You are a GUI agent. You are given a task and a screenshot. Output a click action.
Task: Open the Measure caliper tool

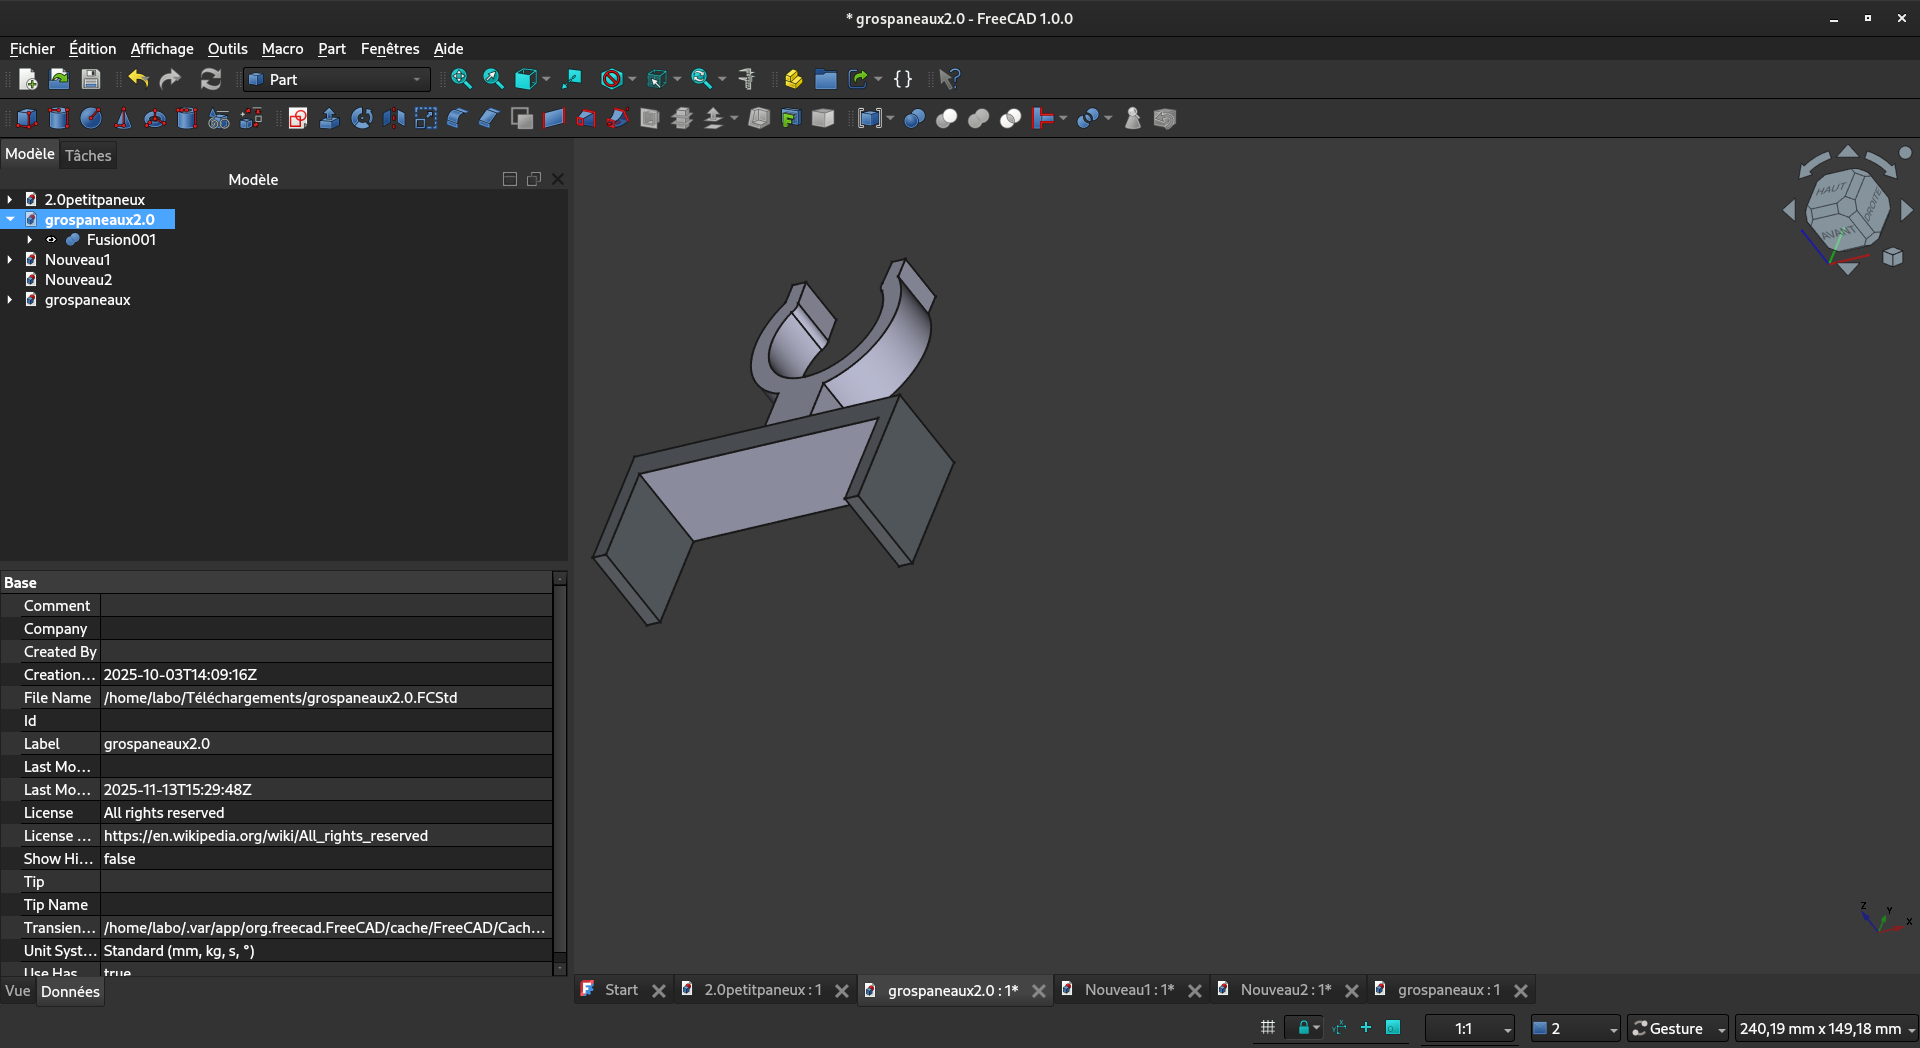(747, 79)
